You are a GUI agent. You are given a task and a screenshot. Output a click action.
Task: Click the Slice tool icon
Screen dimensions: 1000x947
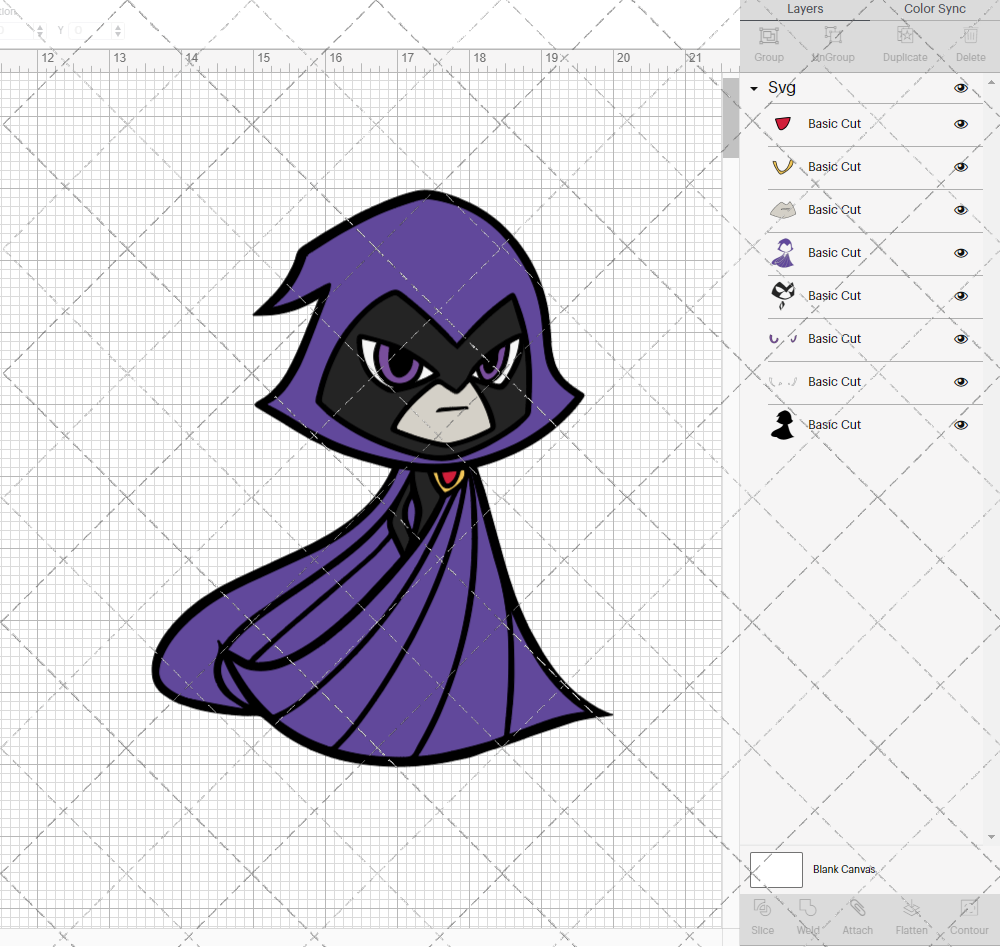coord(762,907)
